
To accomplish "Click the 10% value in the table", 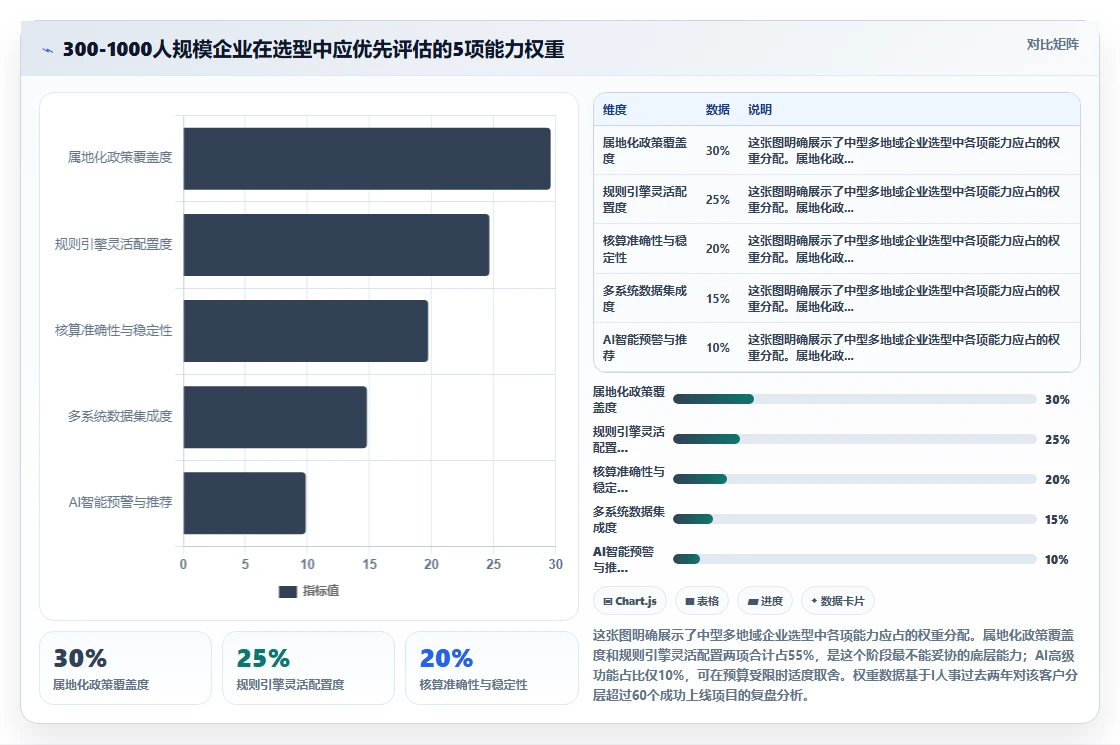I will click(718, 348).
